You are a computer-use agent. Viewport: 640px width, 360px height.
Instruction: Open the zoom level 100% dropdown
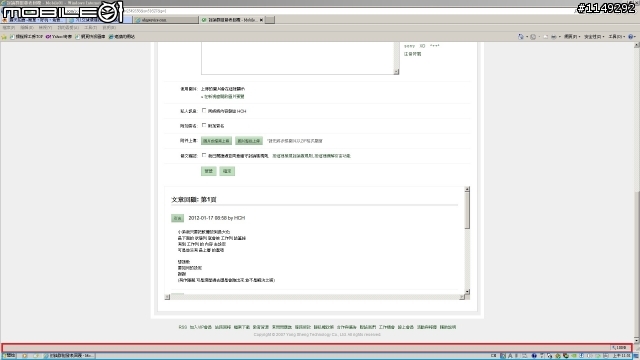pyautogui.click(x=620, y=348)
